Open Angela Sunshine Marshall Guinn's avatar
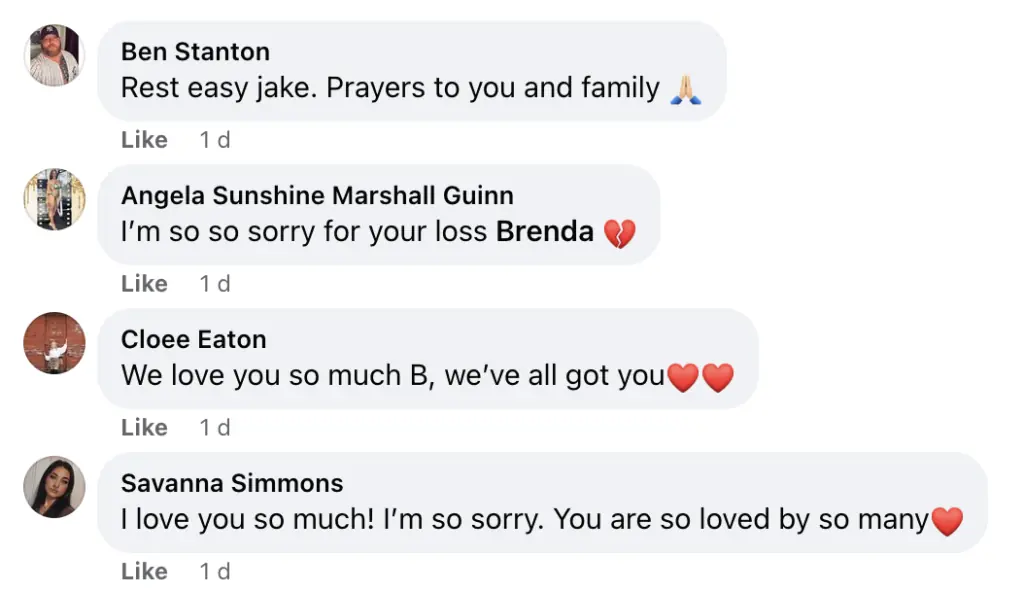 tap(53, 198)
